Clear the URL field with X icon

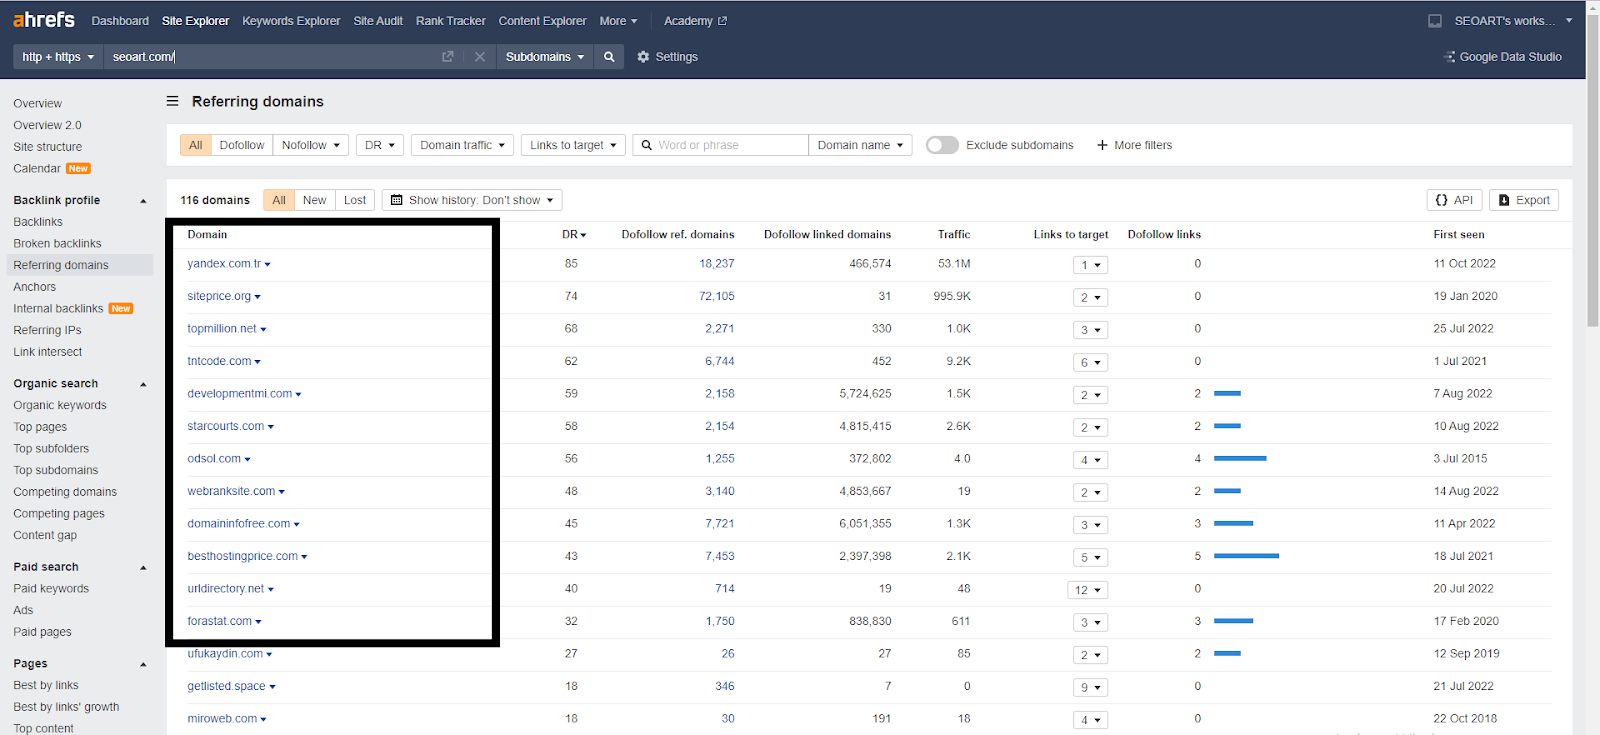point(480,57)
